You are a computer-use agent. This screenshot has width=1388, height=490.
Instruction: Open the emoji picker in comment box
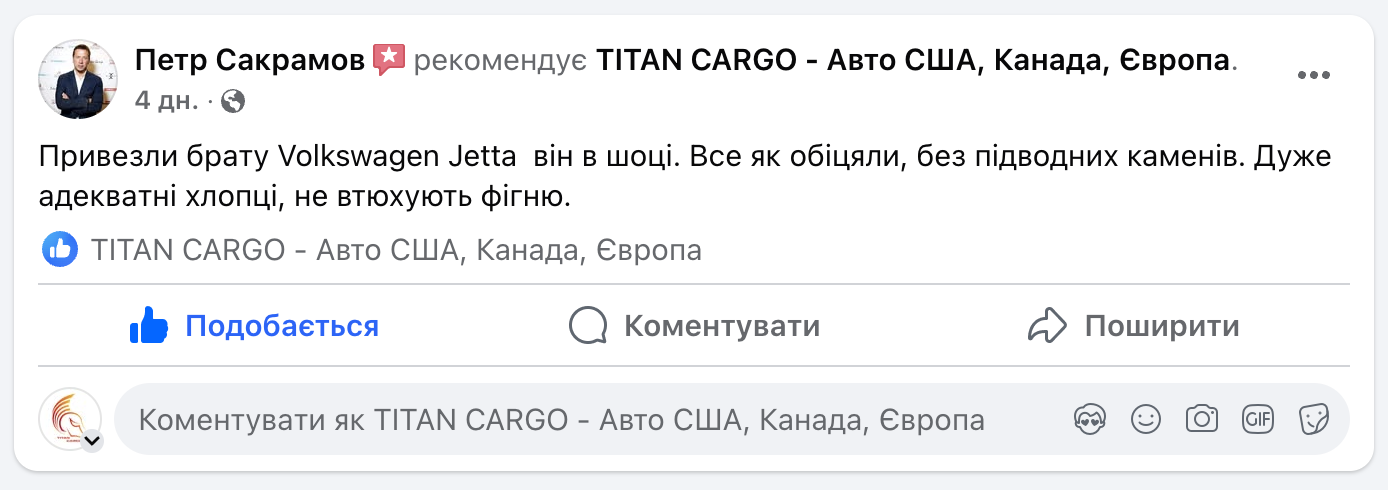point(1145,419)
